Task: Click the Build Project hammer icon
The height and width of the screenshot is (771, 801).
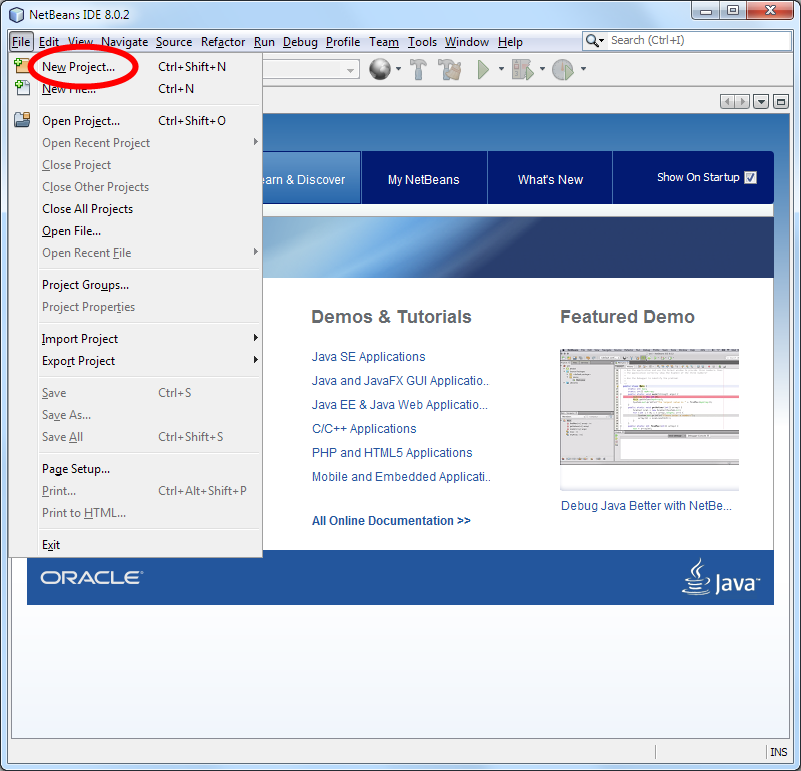Action: pos(419,70)
